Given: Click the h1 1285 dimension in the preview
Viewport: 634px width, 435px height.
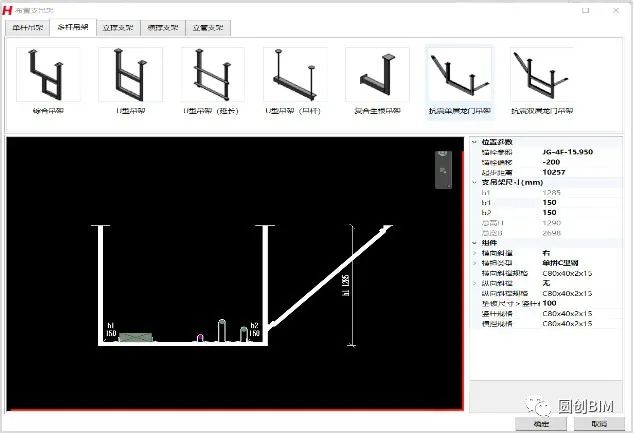Looking at the screenshot, I should (x=346, y=285).
